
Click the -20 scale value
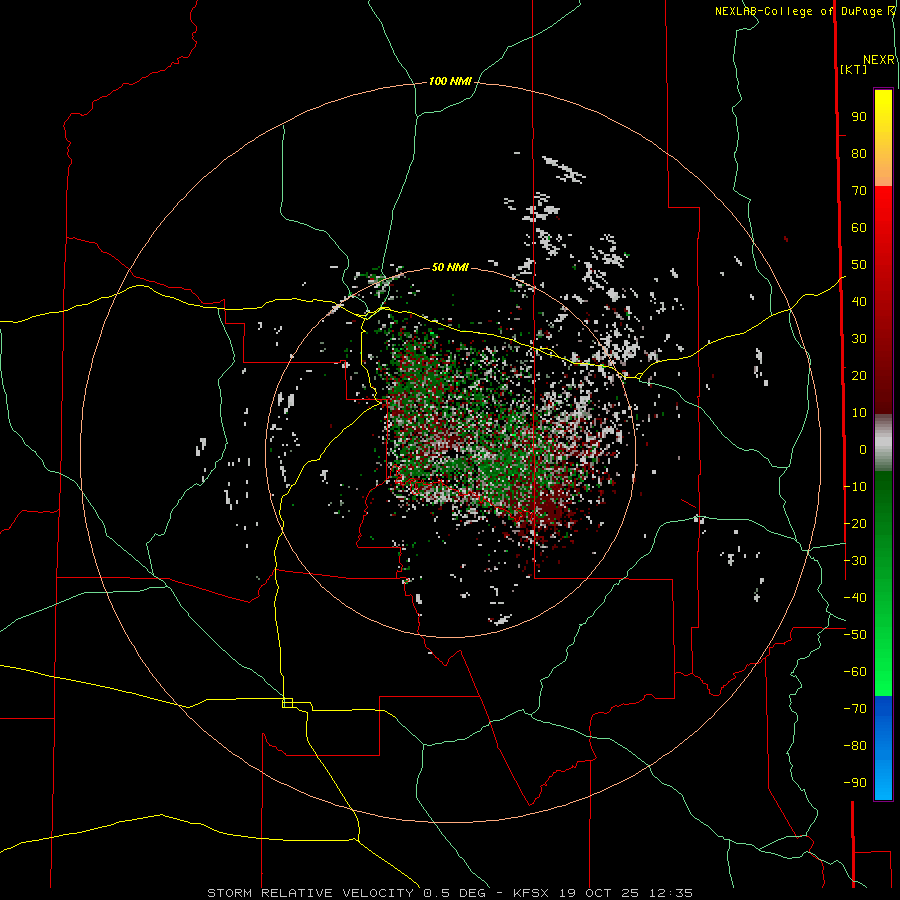[855, 524]
